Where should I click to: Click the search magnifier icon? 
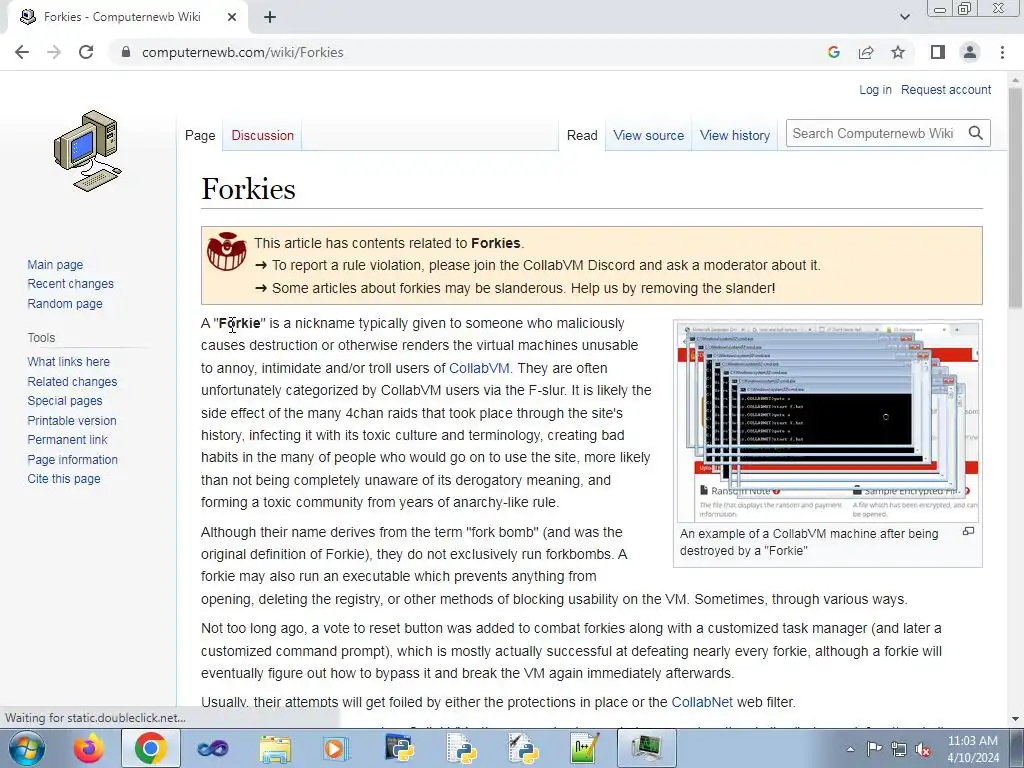976,133
